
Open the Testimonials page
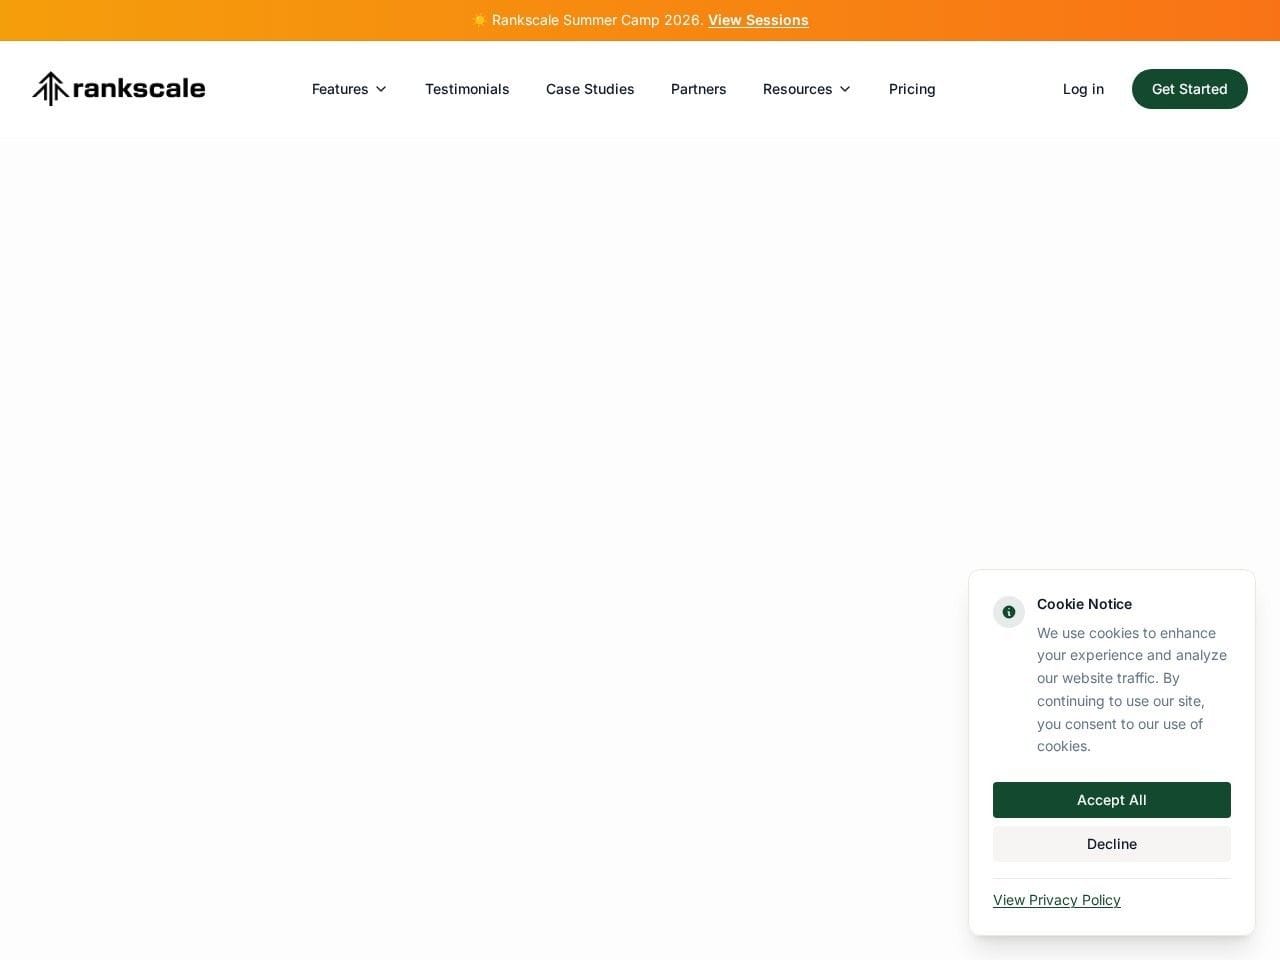tap(467, 89)
